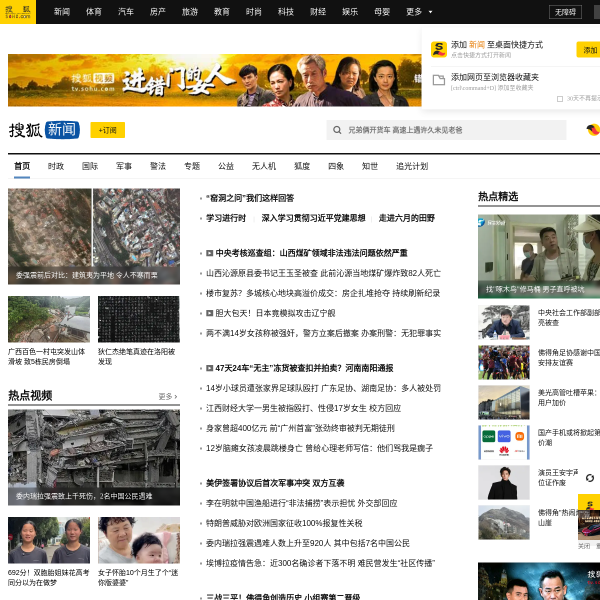Open 佛得角 mountain village thumbnail
This screenshot has width=600, height=600.
[x=504, y=523]
